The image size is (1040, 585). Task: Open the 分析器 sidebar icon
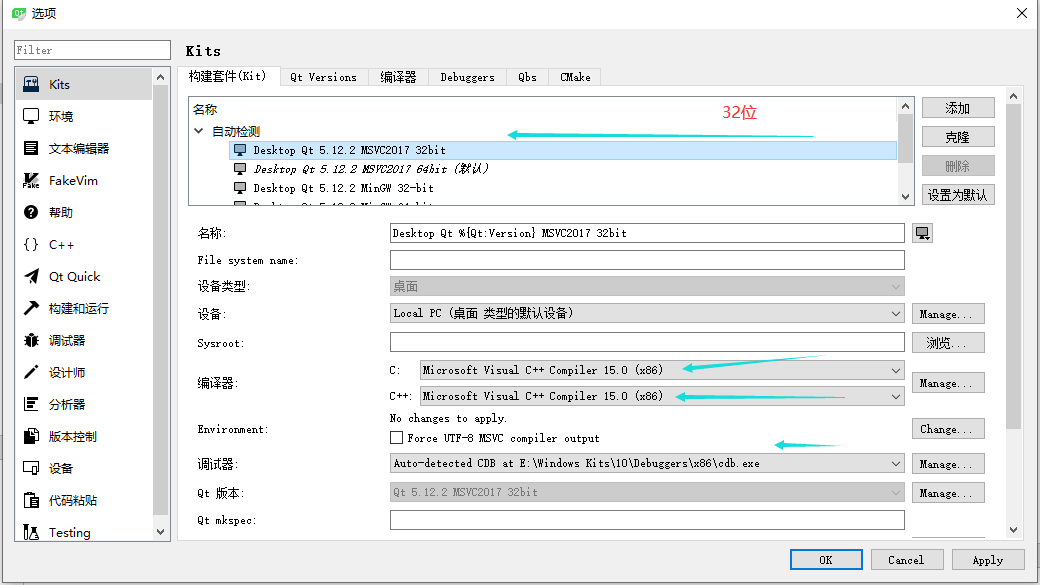tap(31, 404)
